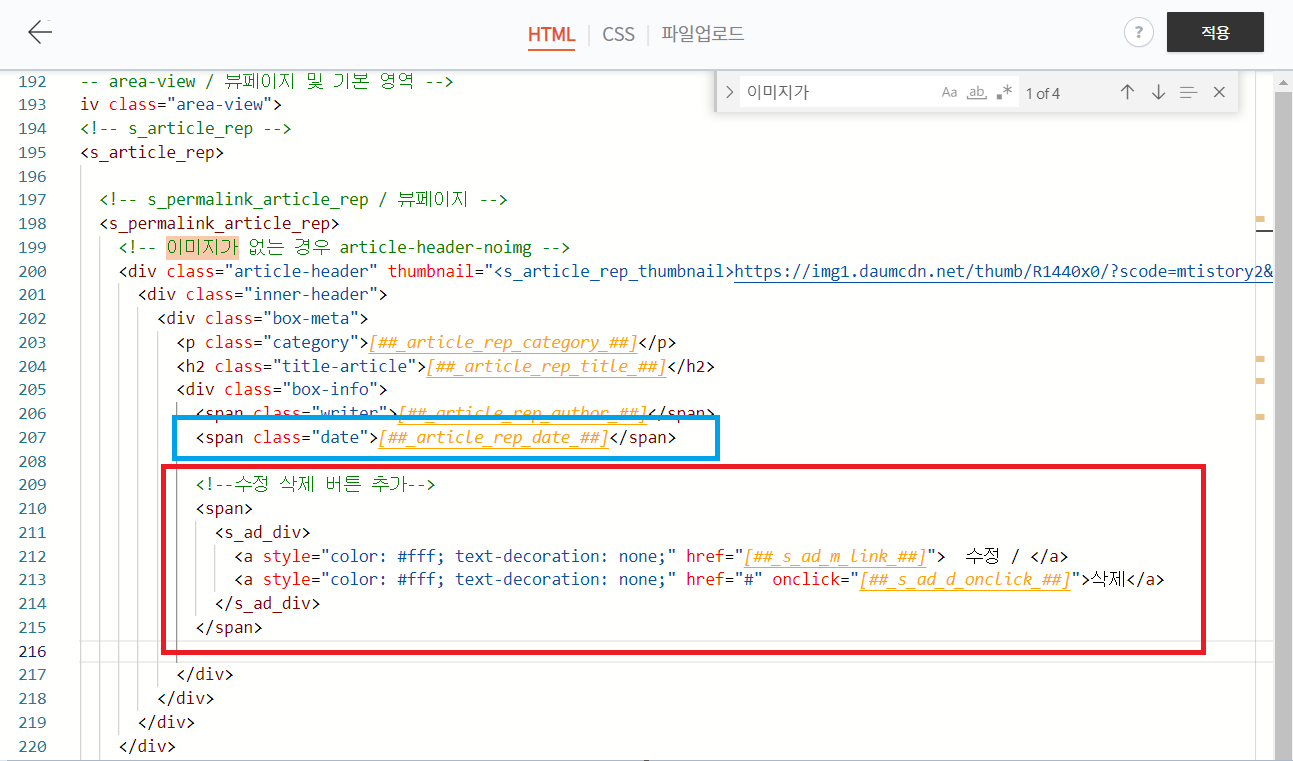Expand replace field with the find widget chevron

[x=729, y=92]
